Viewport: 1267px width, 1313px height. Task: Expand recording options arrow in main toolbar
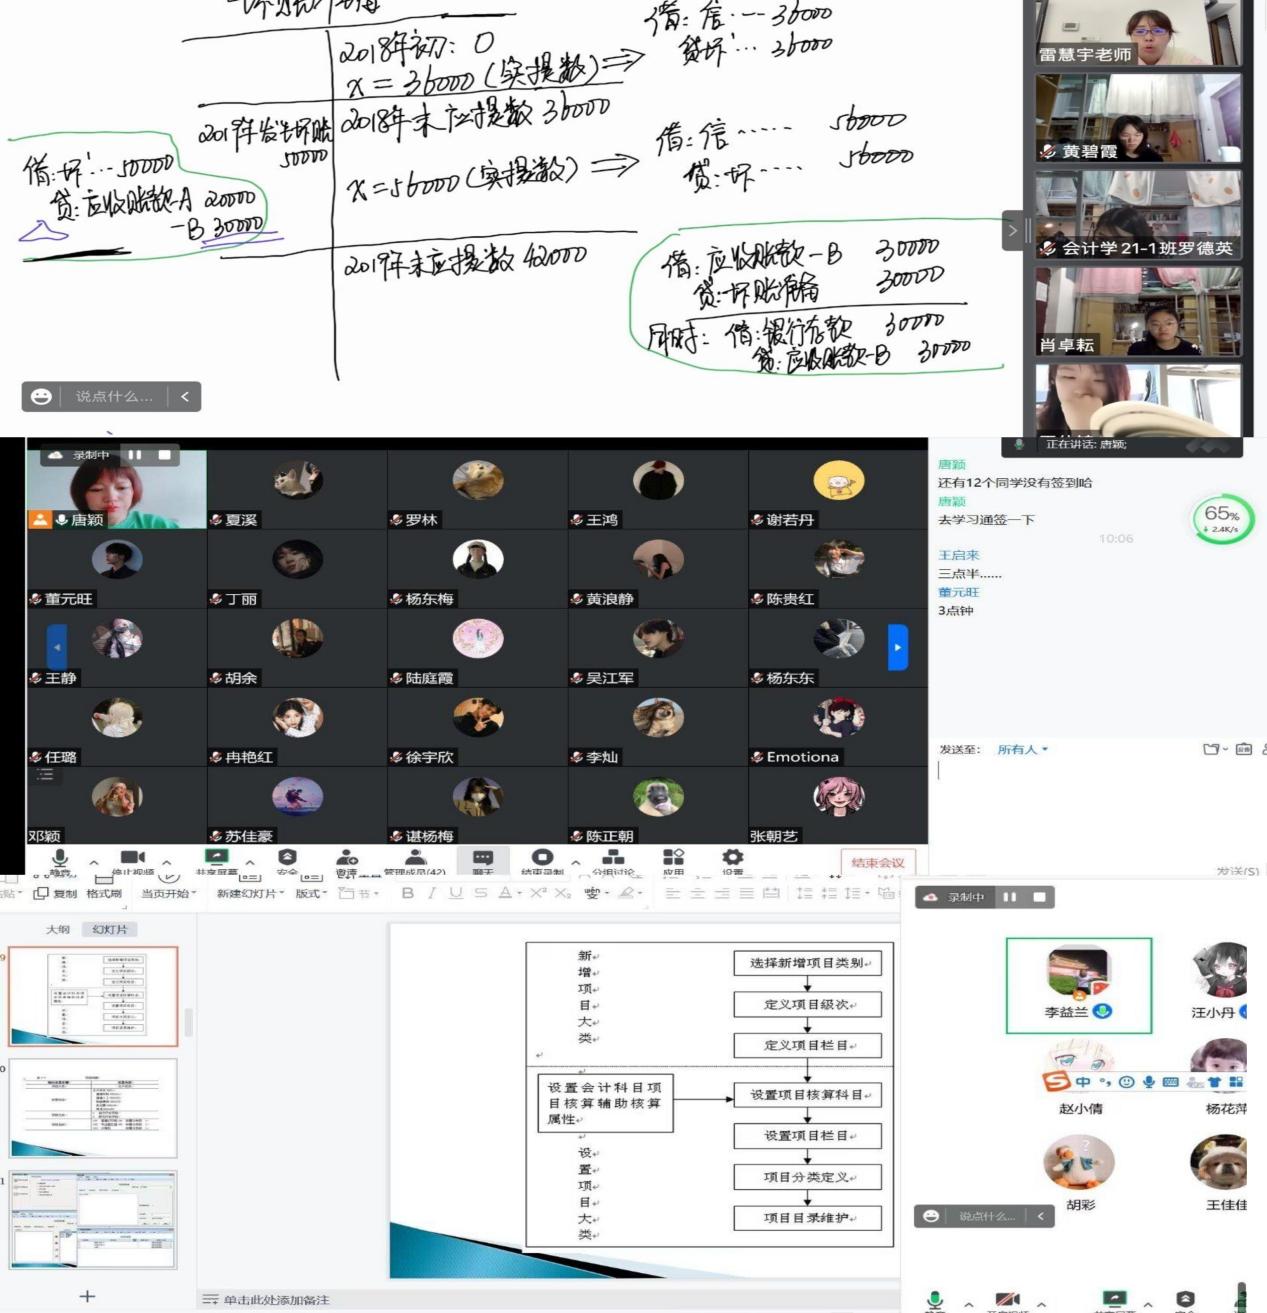[x=576, y=862]
